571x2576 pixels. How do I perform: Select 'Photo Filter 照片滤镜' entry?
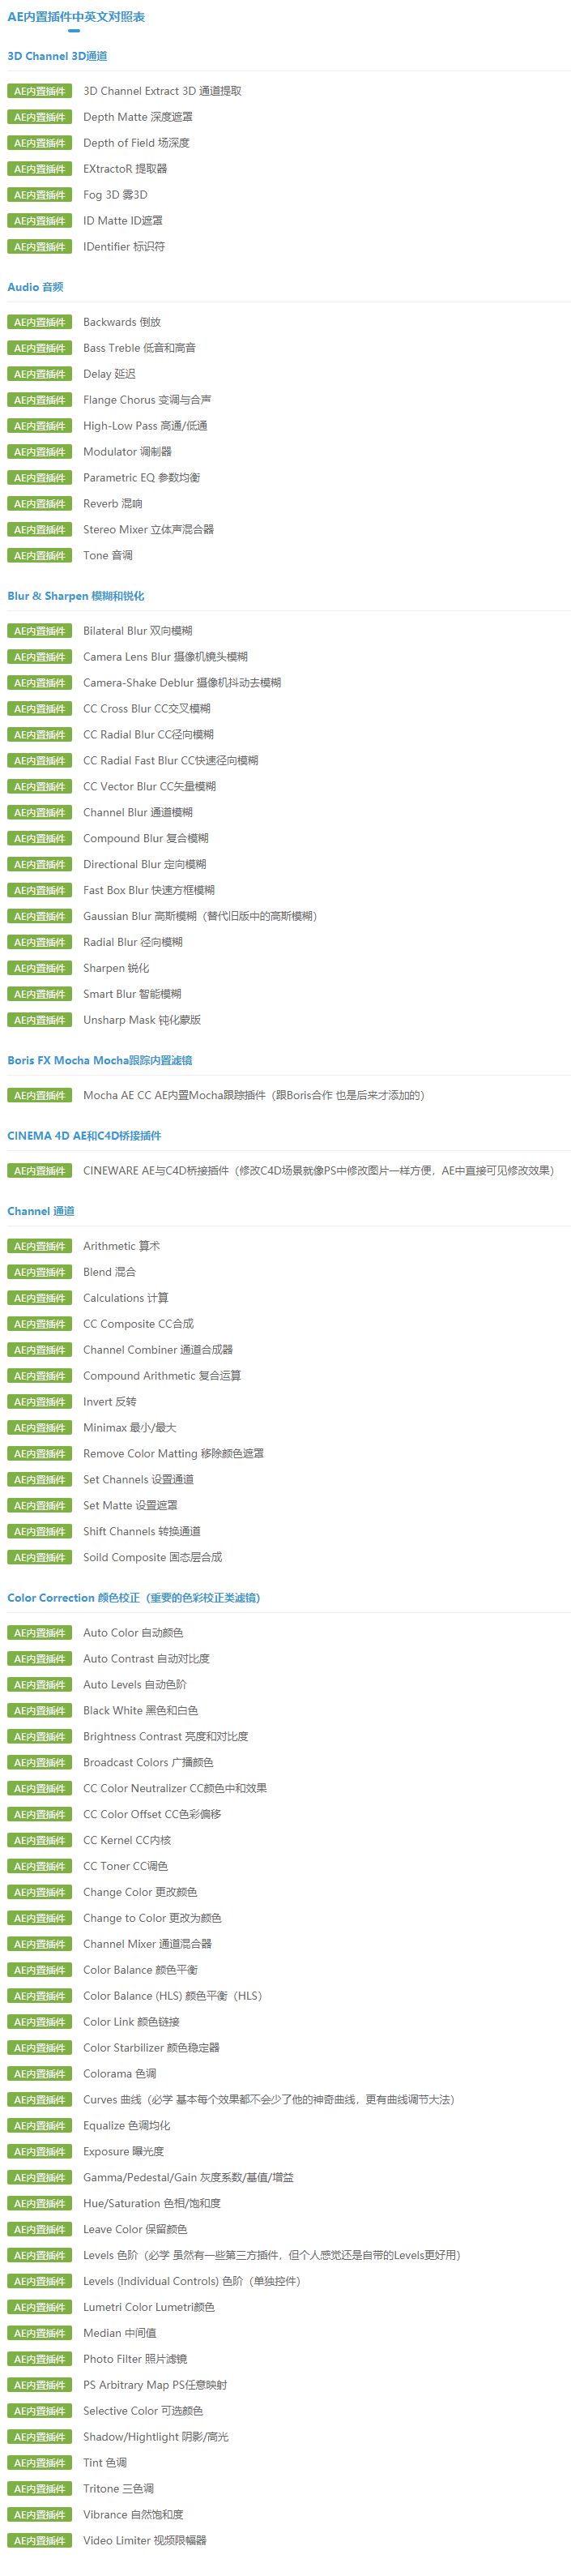pos(135,2359)
